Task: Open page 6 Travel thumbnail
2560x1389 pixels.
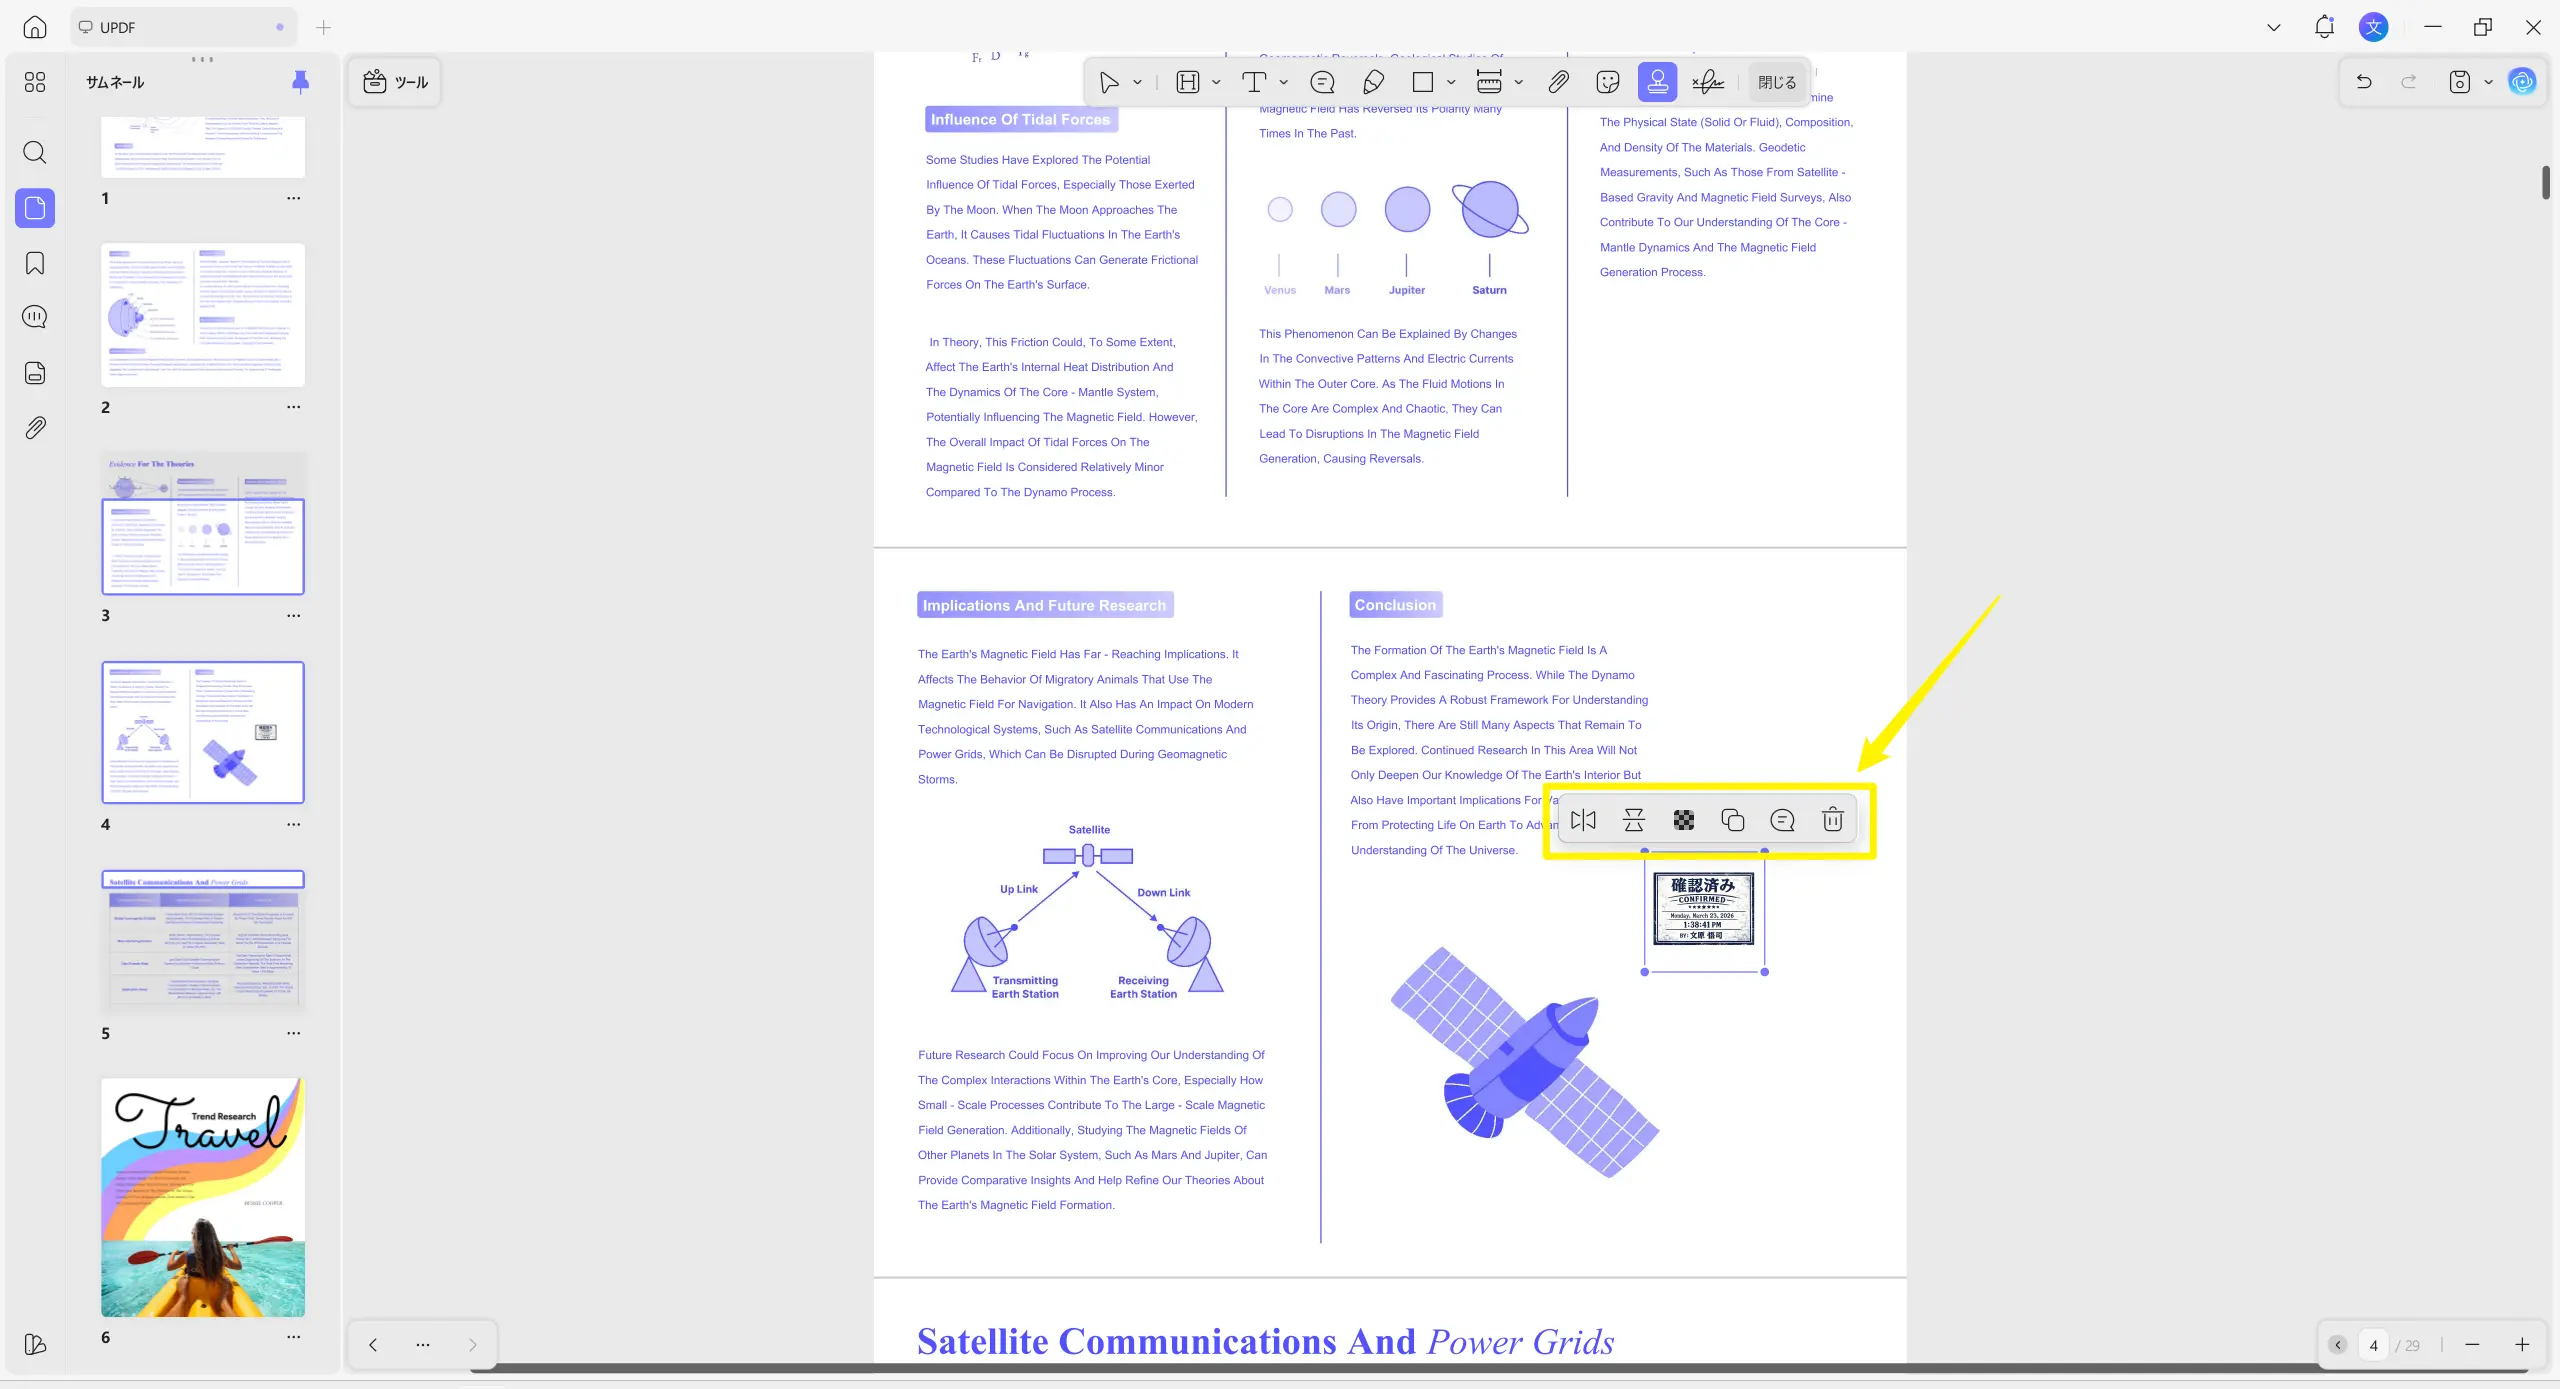Action: click(202, 1196)
